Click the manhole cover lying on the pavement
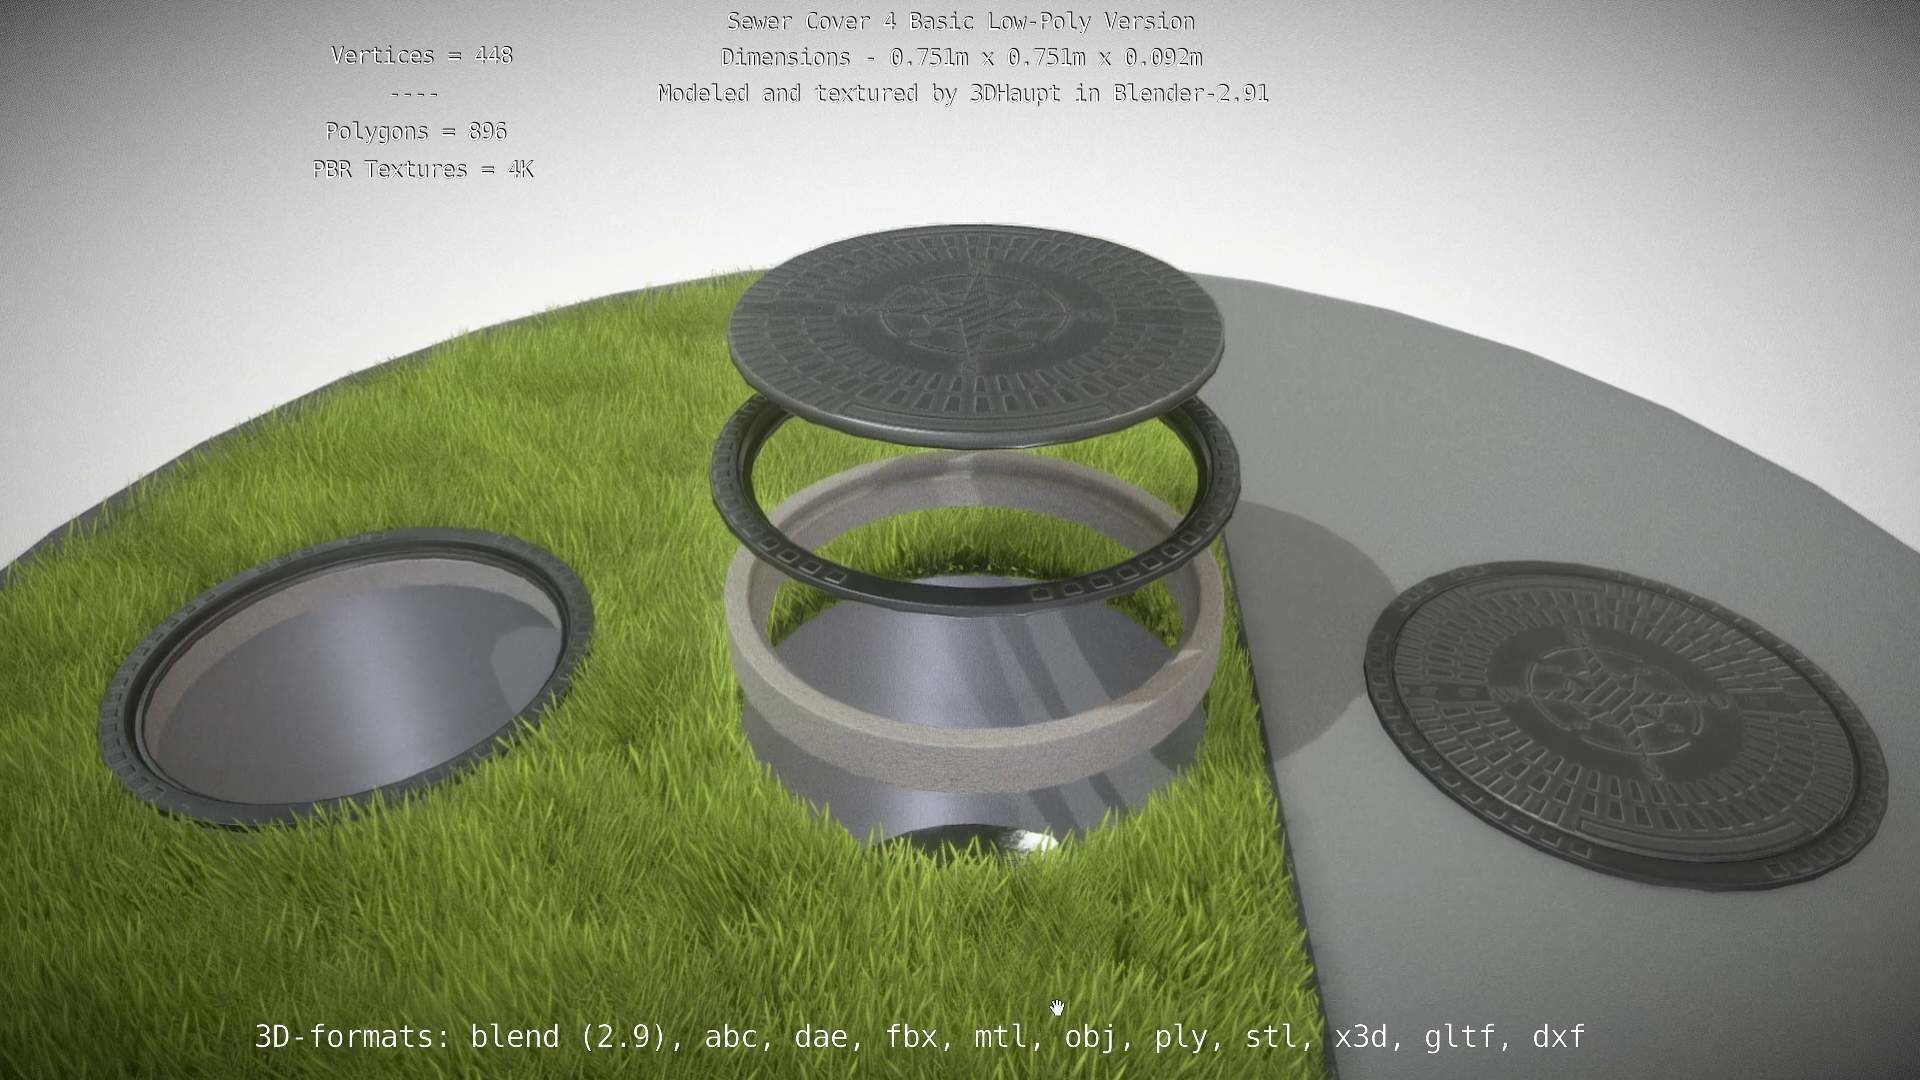 tap(1625, 724)
